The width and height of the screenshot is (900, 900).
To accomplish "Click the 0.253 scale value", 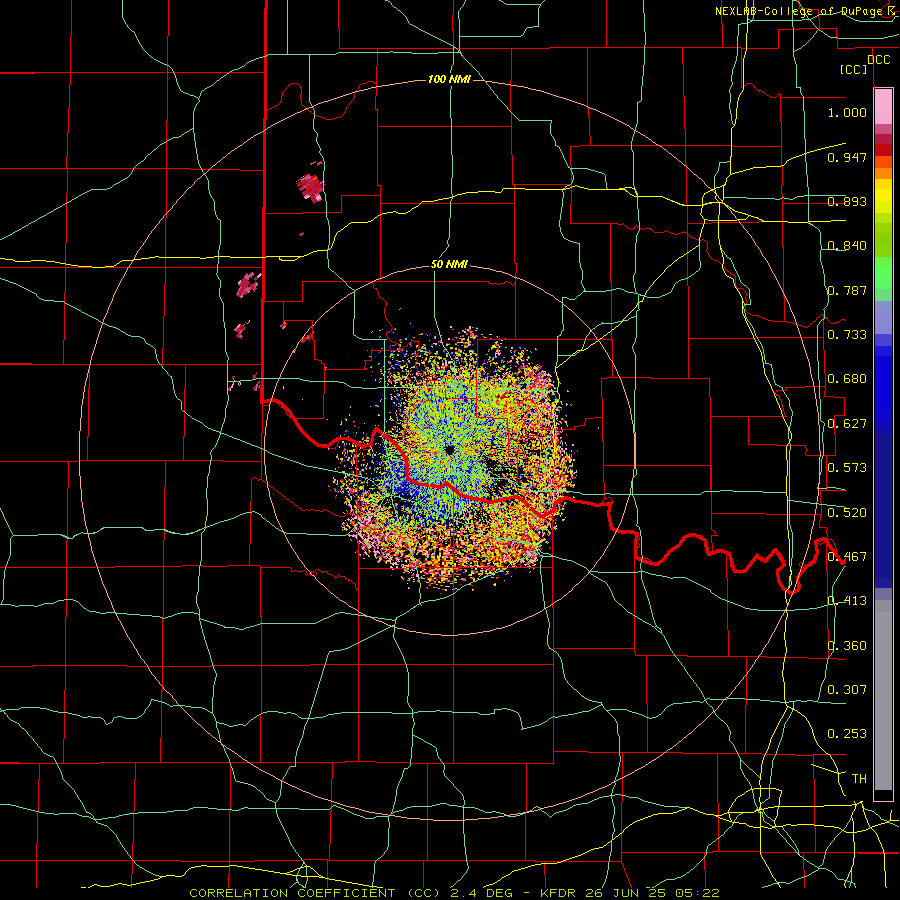I will pos(847,734).
